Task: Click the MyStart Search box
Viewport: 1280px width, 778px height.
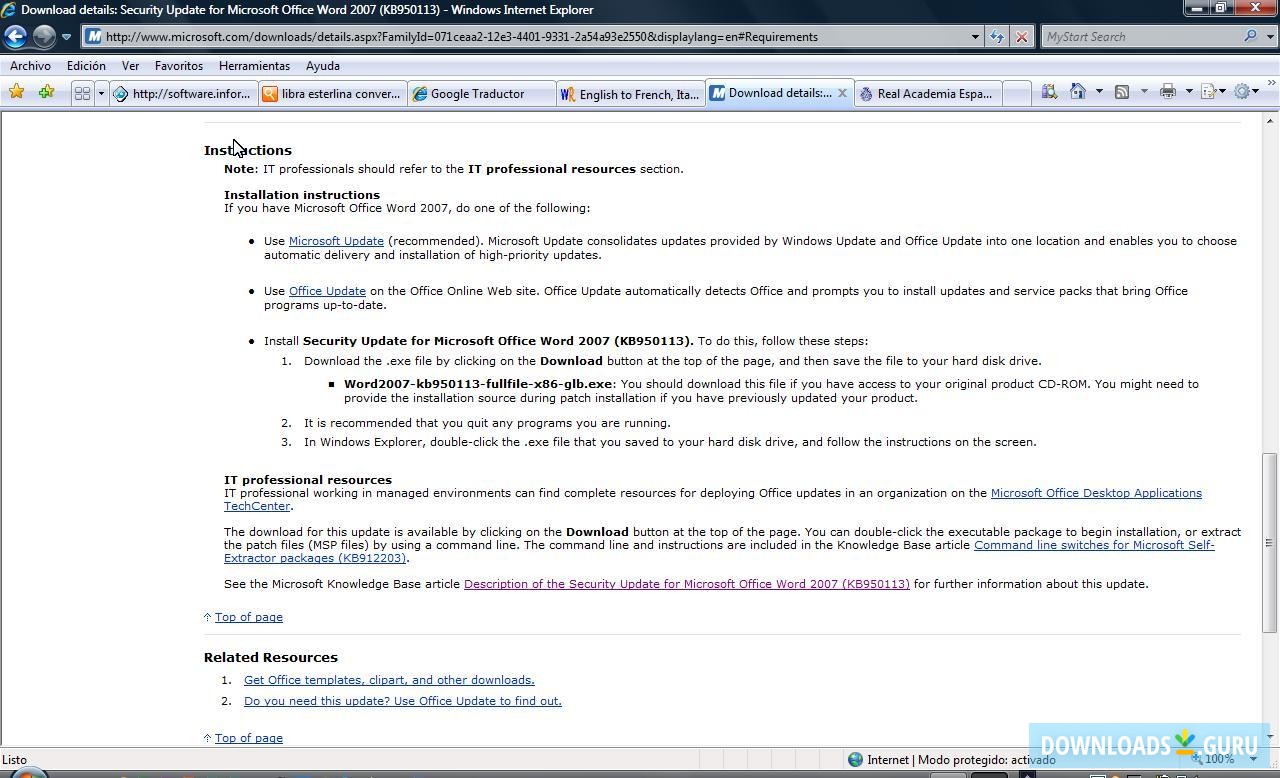Action: 1140,37
